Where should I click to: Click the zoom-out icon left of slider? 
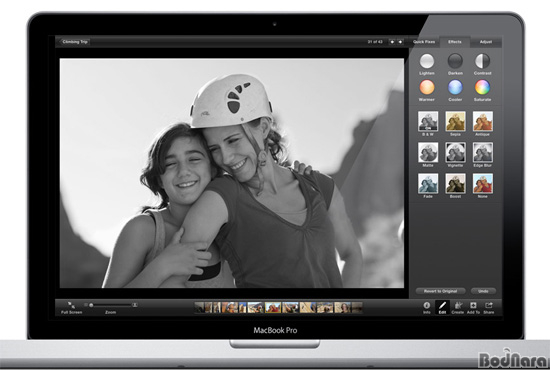coord(86,305)
